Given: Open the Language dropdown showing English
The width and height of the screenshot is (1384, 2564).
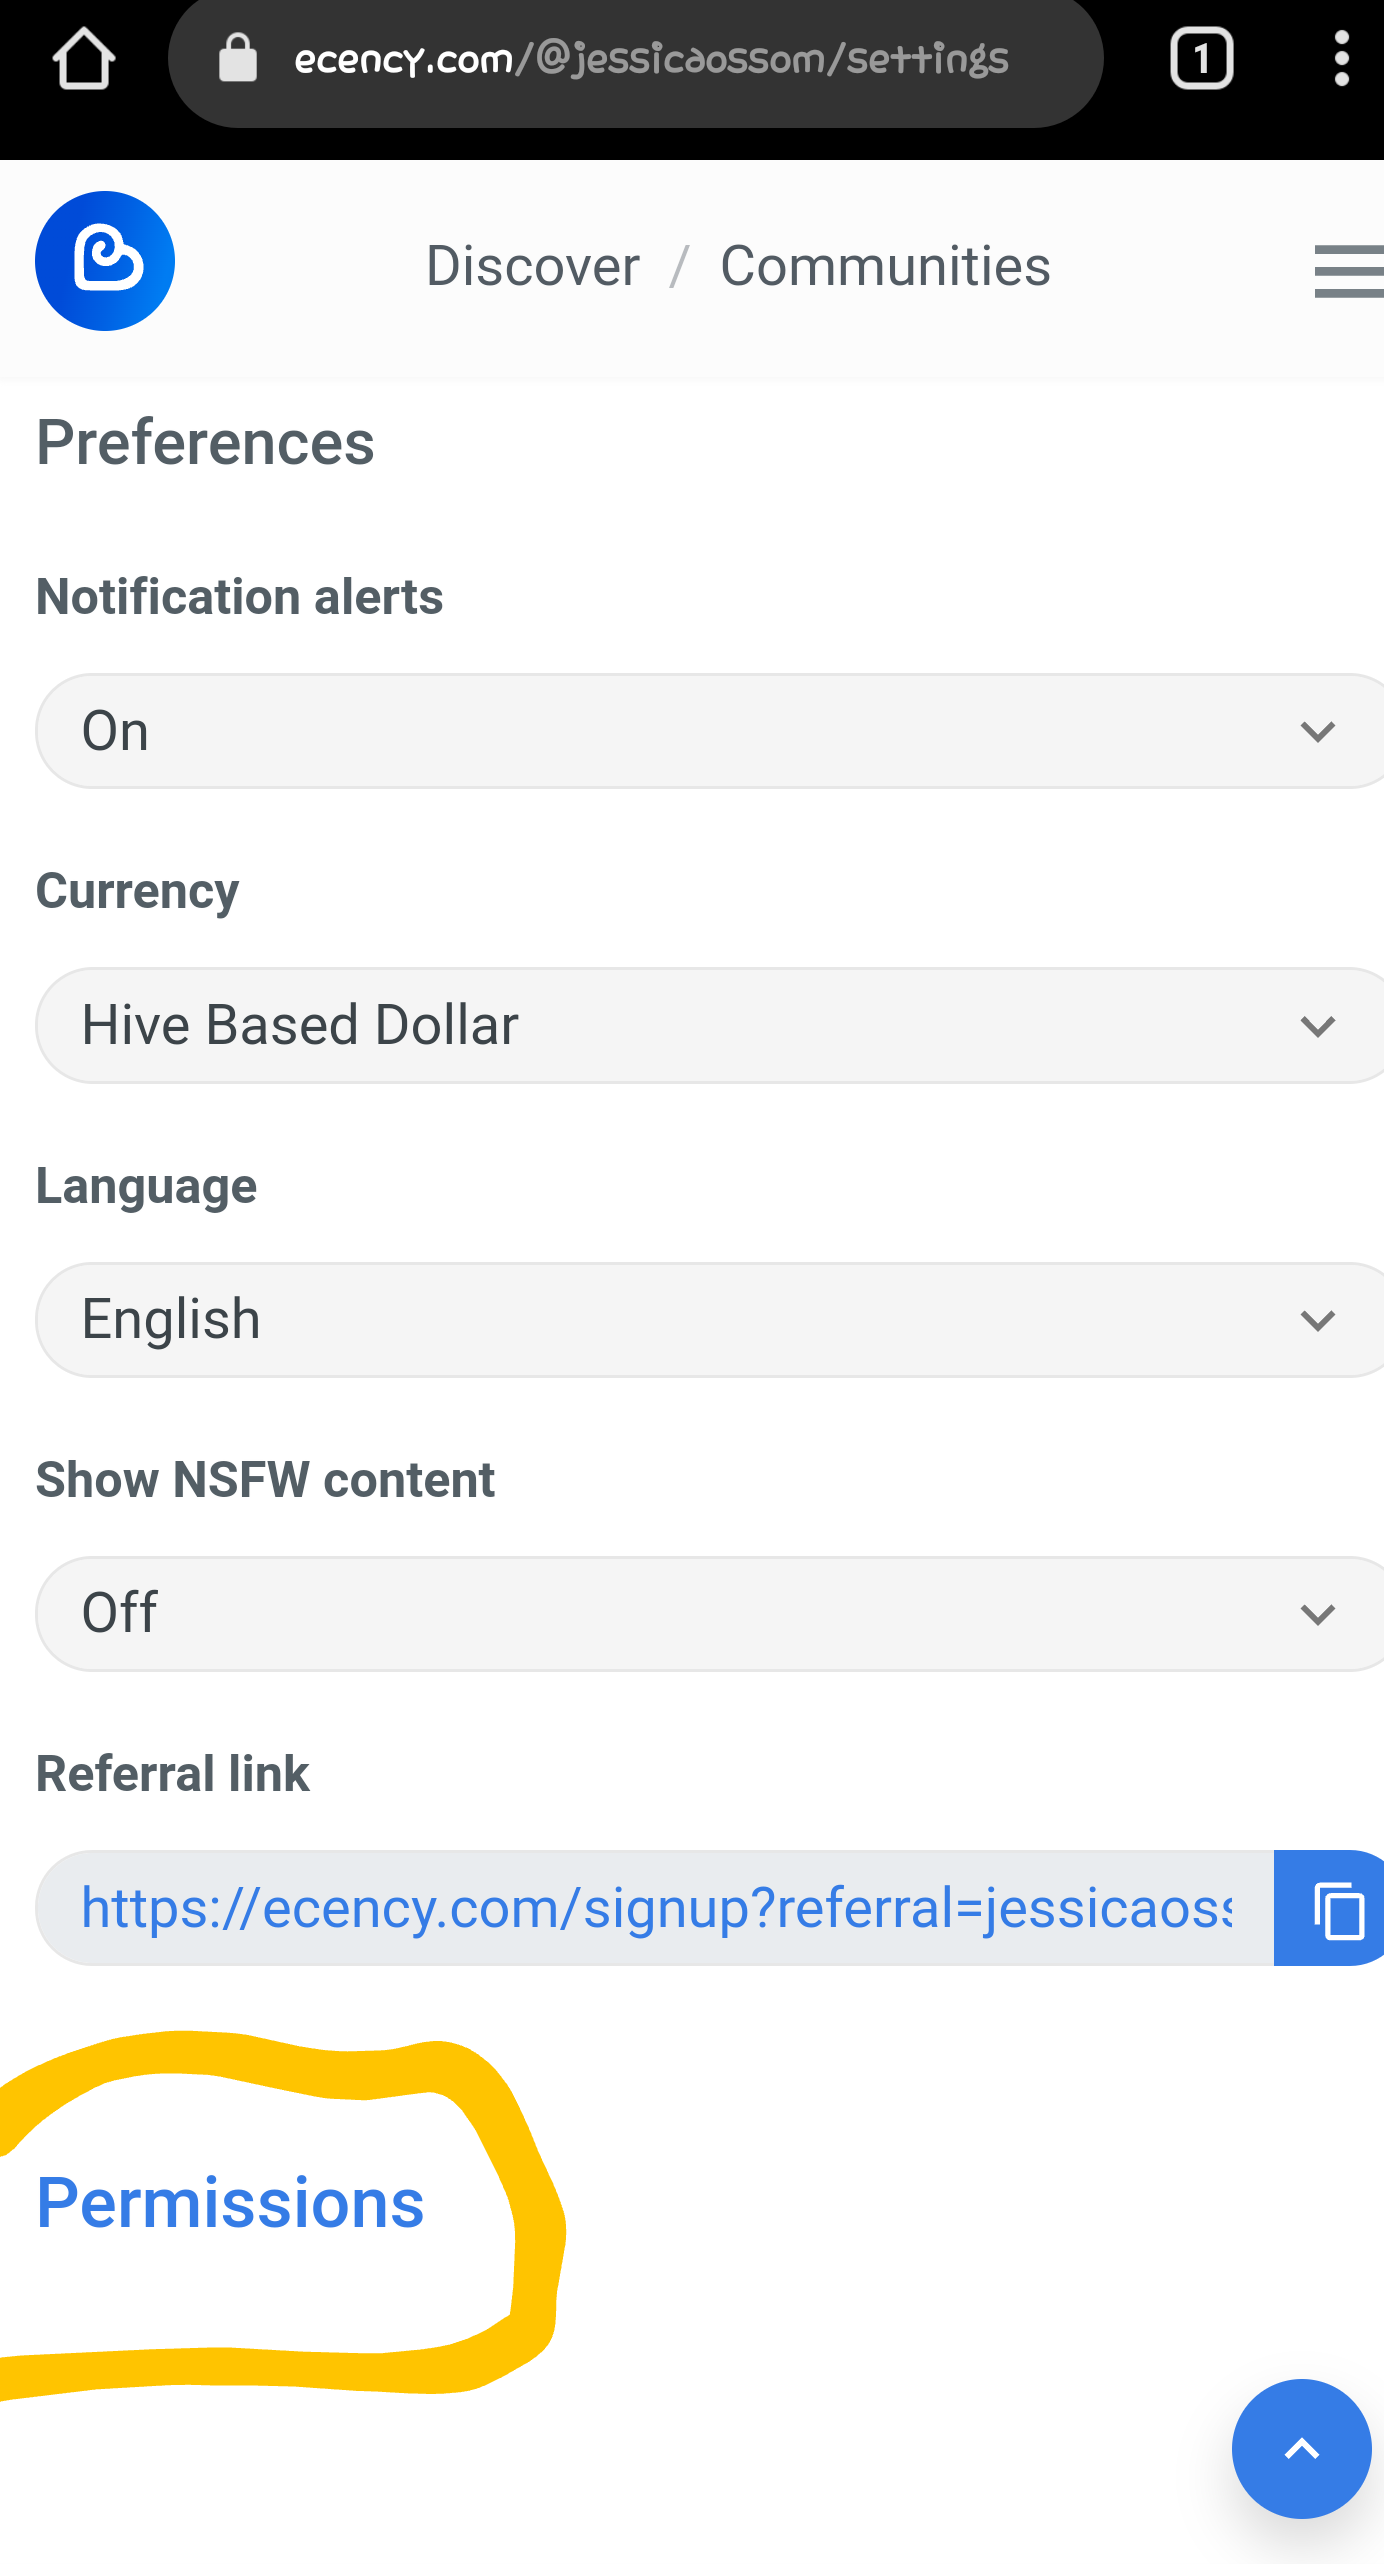Looking at the screenshot, I should [x=710, y=1320].
